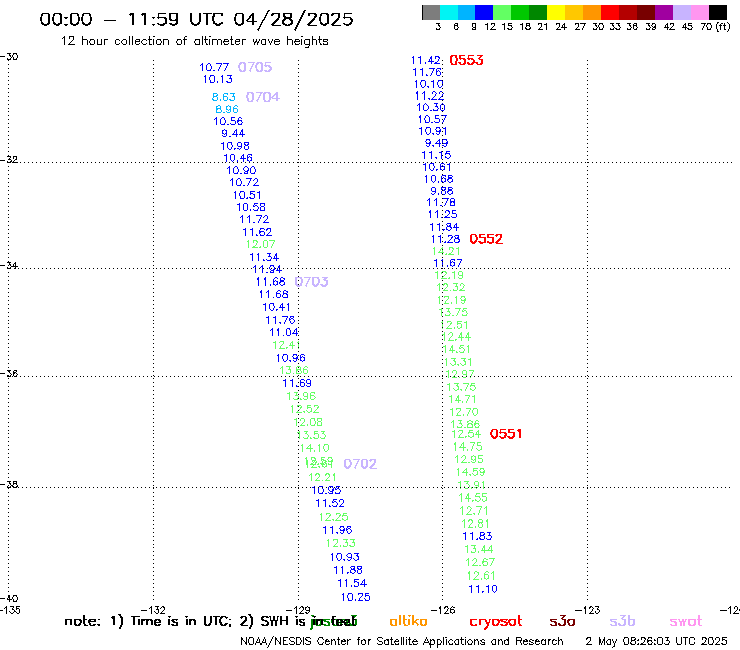Click the green value 14.71
Viewport: 740px width, 650px height.
[x=462, y=399]
